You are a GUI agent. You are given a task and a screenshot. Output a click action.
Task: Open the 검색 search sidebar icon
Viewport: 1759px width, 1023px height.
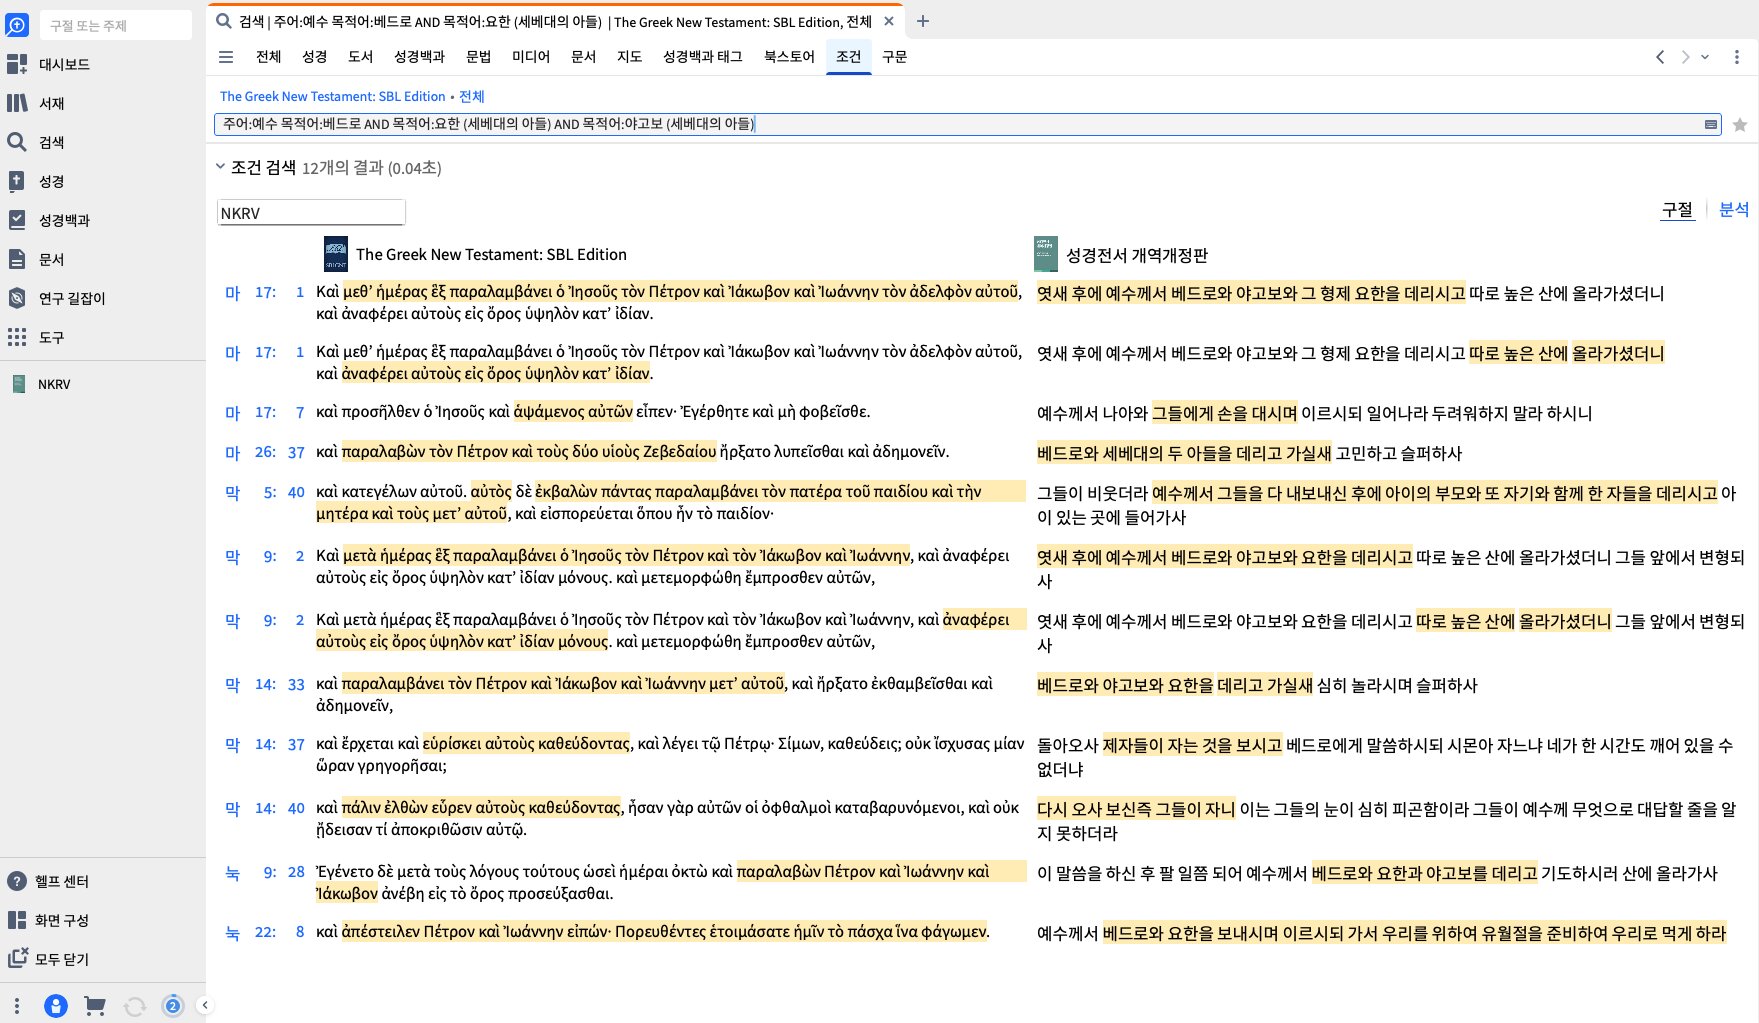17,142
